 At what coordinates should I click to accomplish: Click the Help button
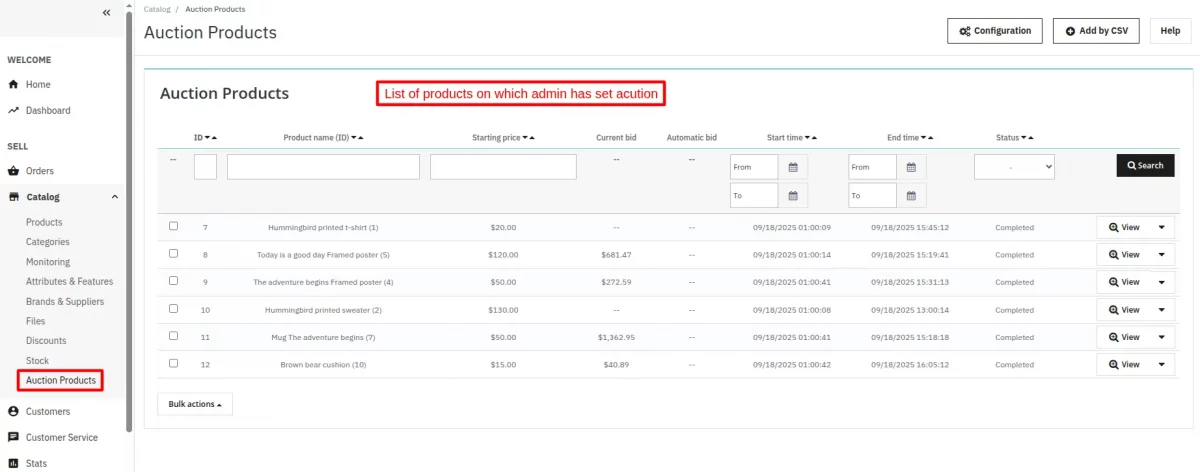(1170, 31)
